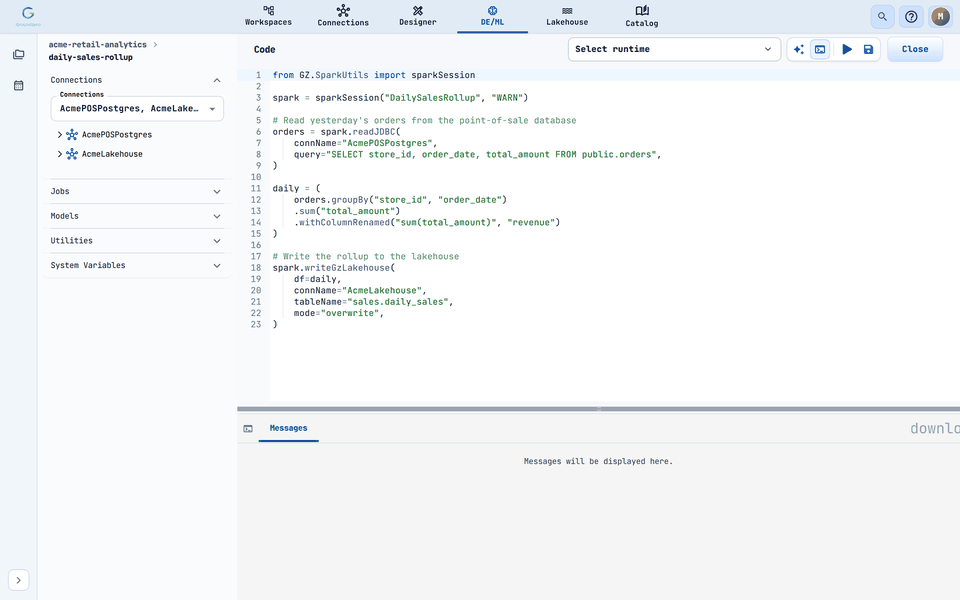The image size is (960, 600).
Task: Collapse the Connections section
Action: pos(217,80)
